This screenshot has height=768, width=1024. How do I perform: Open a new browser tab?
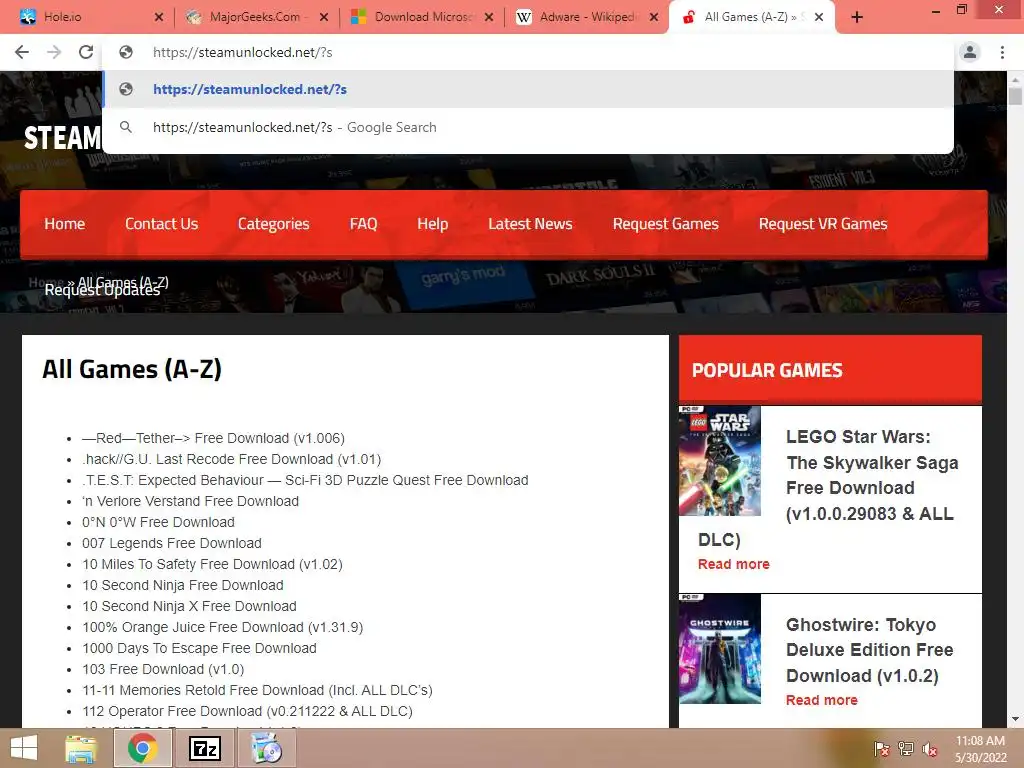[x=857, y=18]
